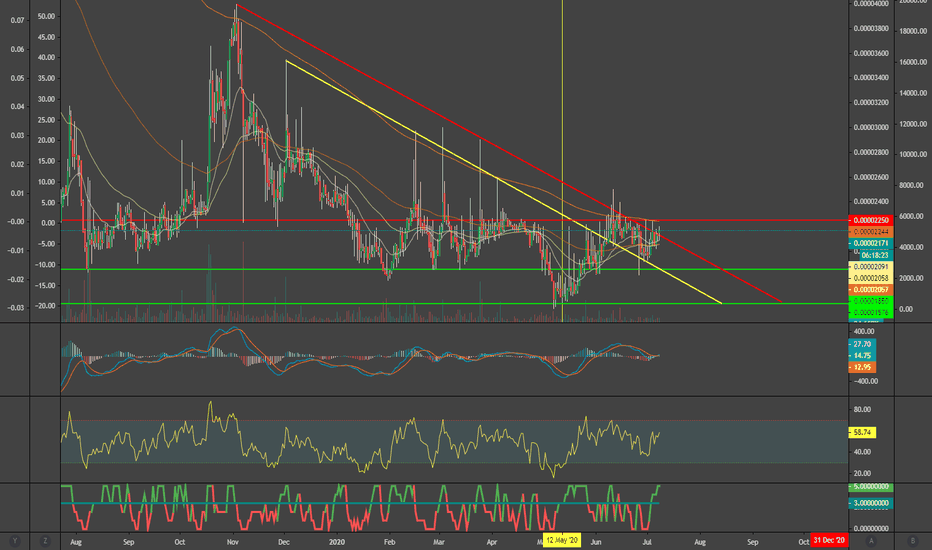Select the teal 0.00002171 current price label

pyautogui.click(x=871, y=243)
